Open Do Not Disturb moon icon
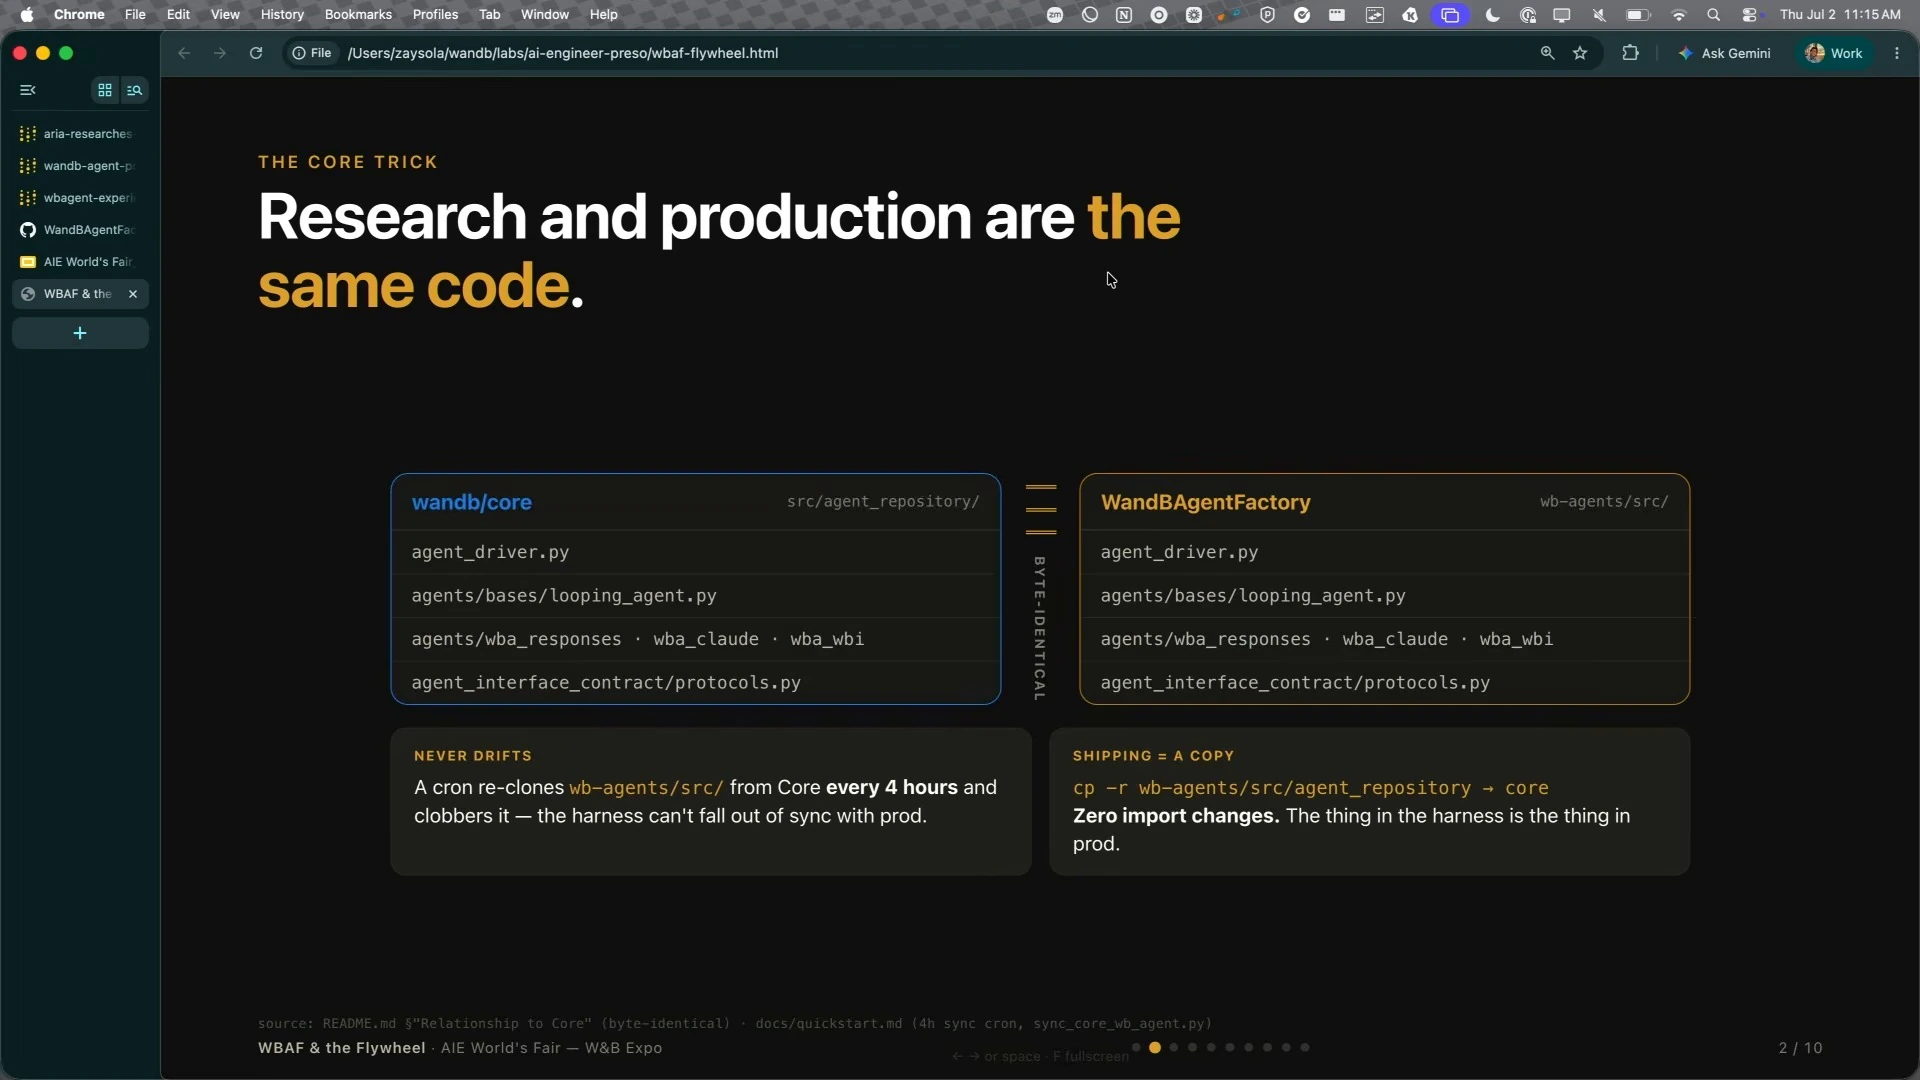The width and height of the screenshot is (1920, 1080). [1493, 15]
